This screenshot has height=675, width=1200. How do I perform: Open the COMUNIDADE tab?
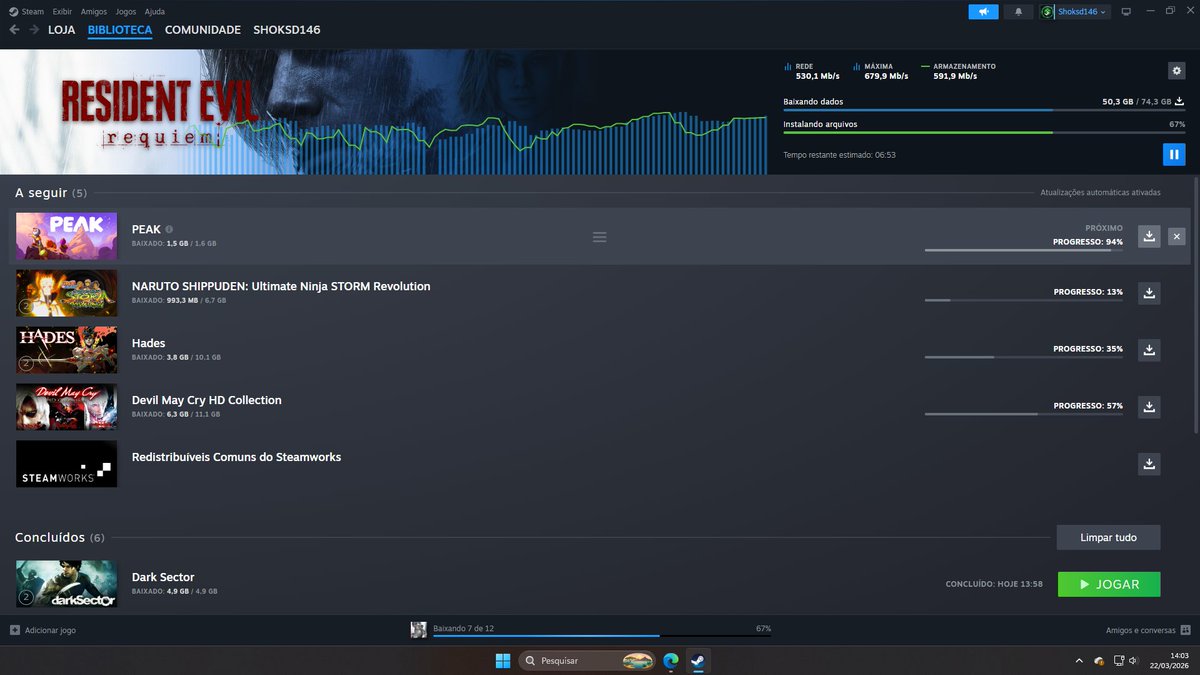click(x=203, y=30)
